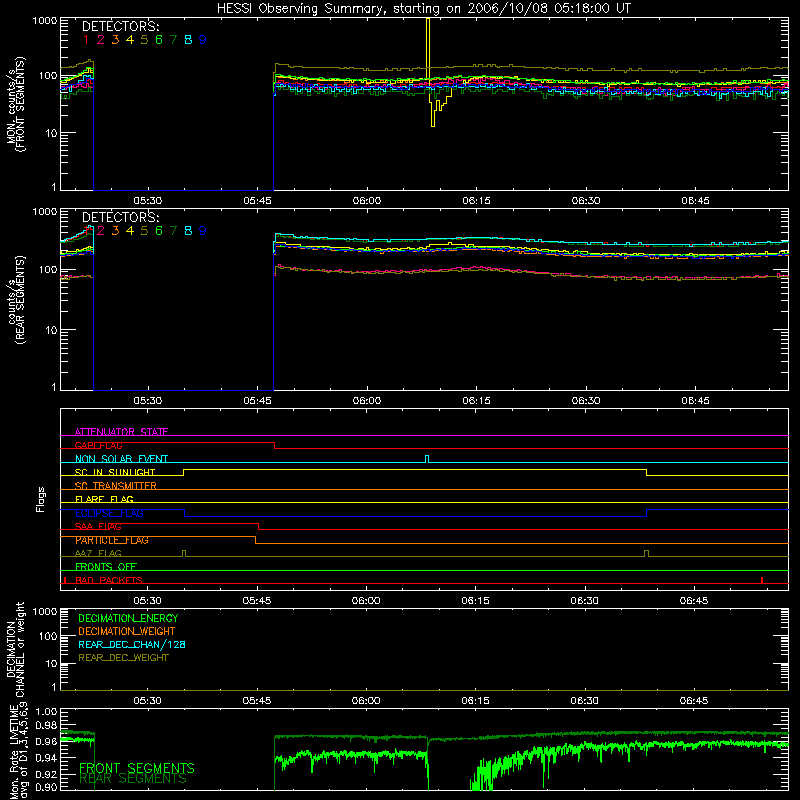Screen dimensions: 800x800
Task: Click detector 3 legend number in rear segments plot
Action: [x=115, y=231]
